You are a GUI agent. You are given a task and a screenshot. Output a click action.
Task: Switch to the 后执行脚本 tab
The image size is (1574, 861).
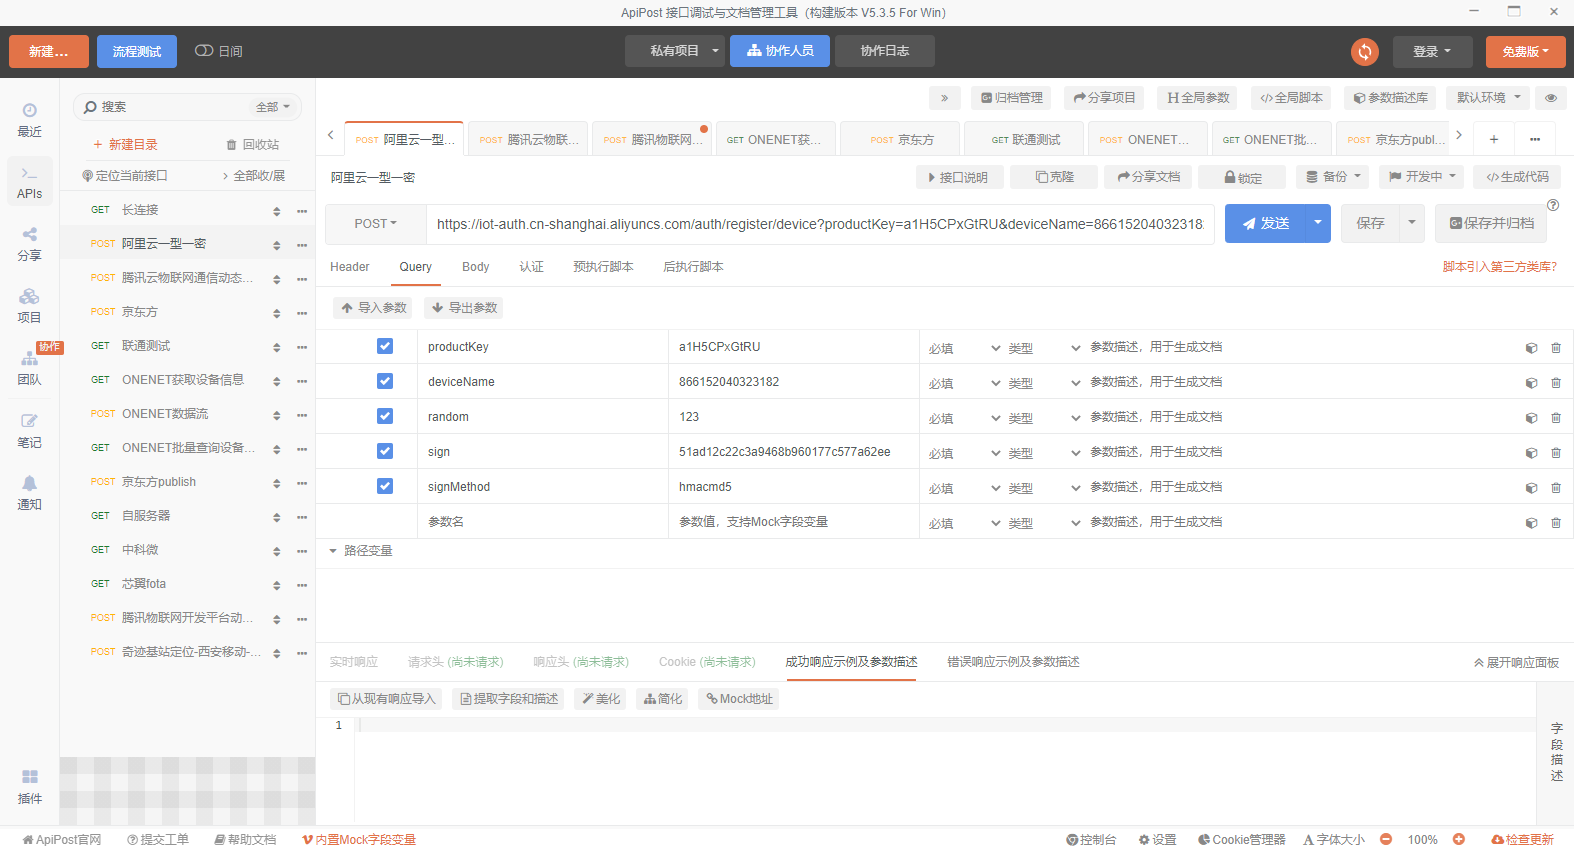coord(693,267)
